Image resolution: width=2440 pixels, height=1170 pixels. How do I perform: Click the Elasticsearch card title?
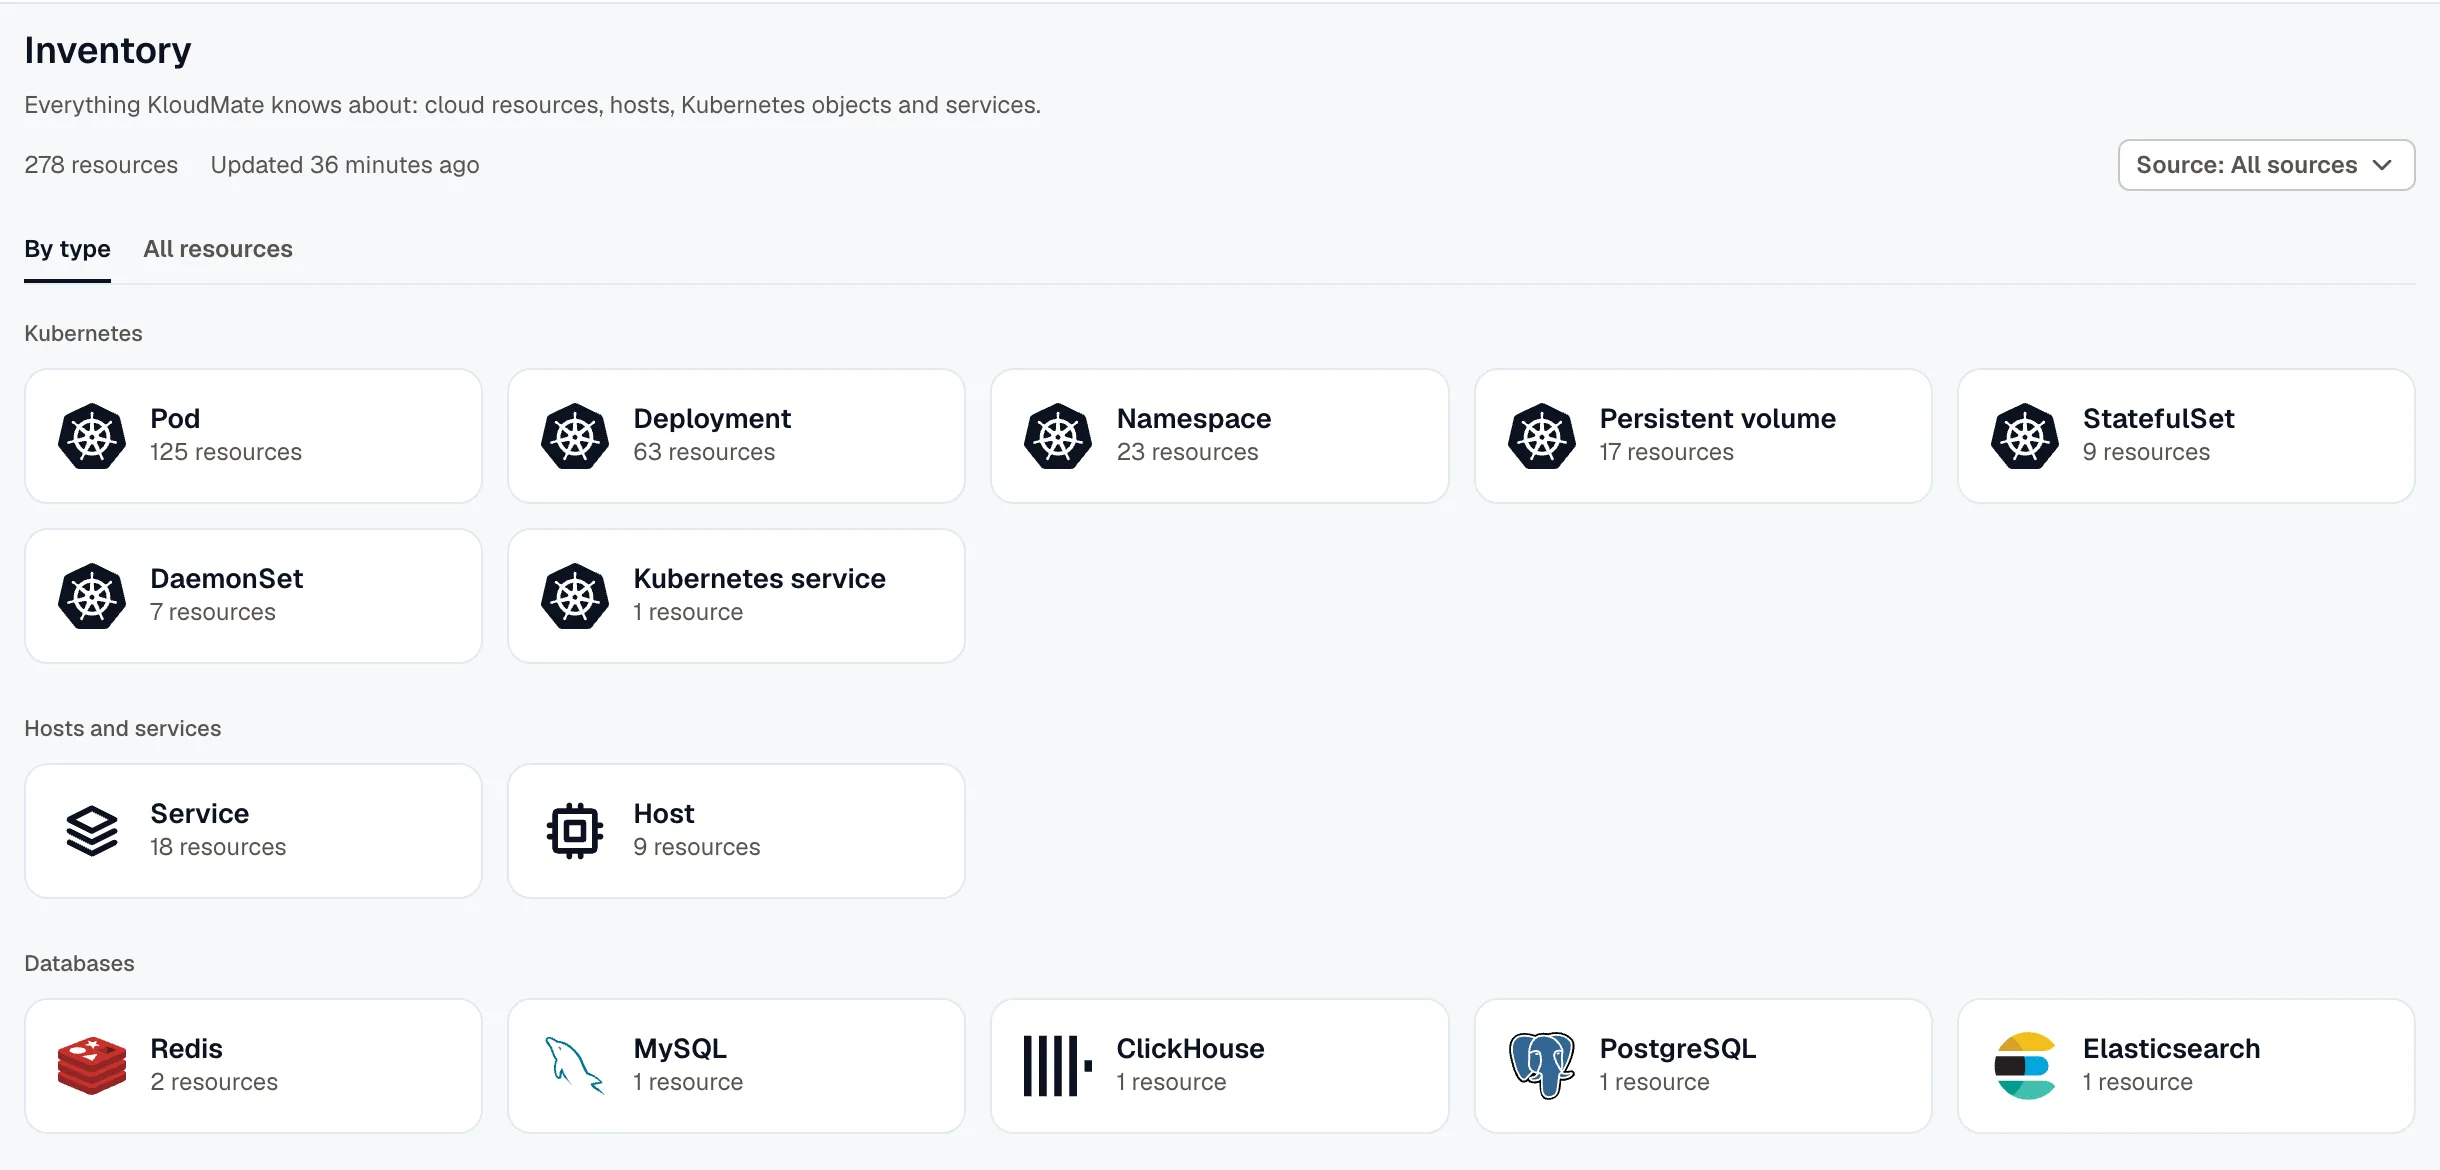pyautogui.click(x=2171, y=1048)
